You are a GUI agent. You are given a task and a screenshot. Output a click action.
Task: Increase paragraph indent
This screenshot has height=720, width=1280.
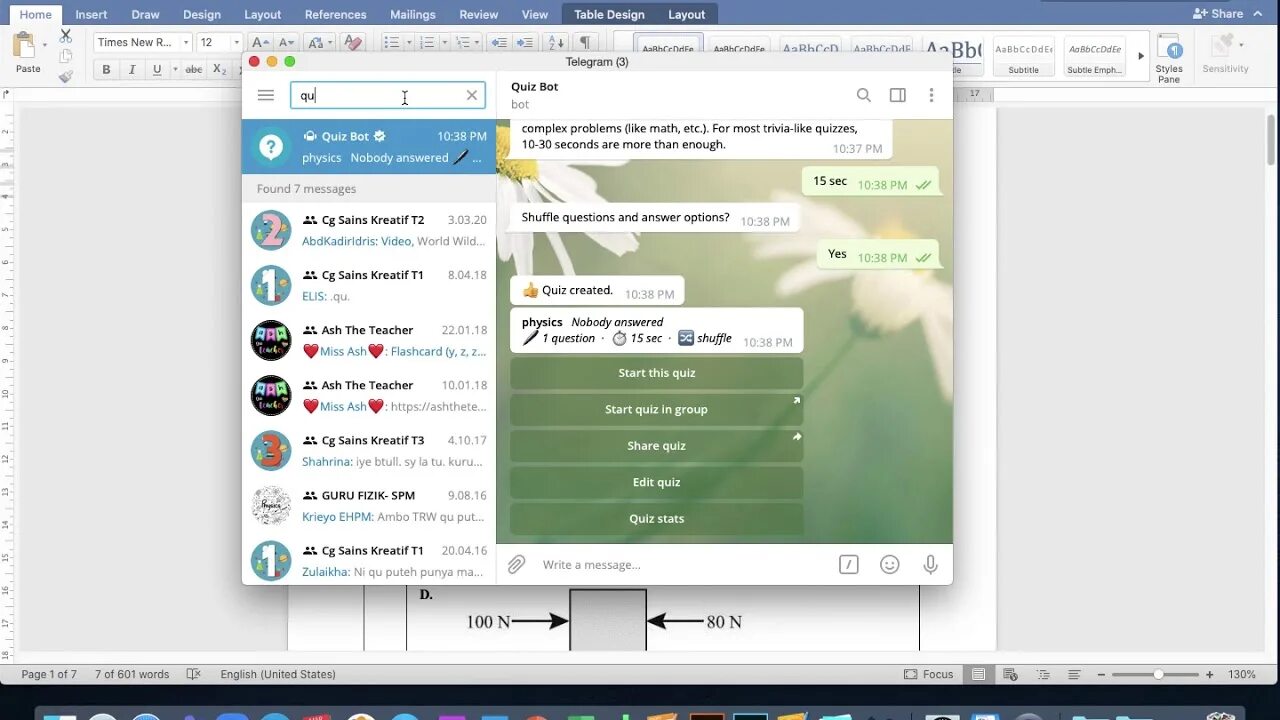[x=524, y=42]
